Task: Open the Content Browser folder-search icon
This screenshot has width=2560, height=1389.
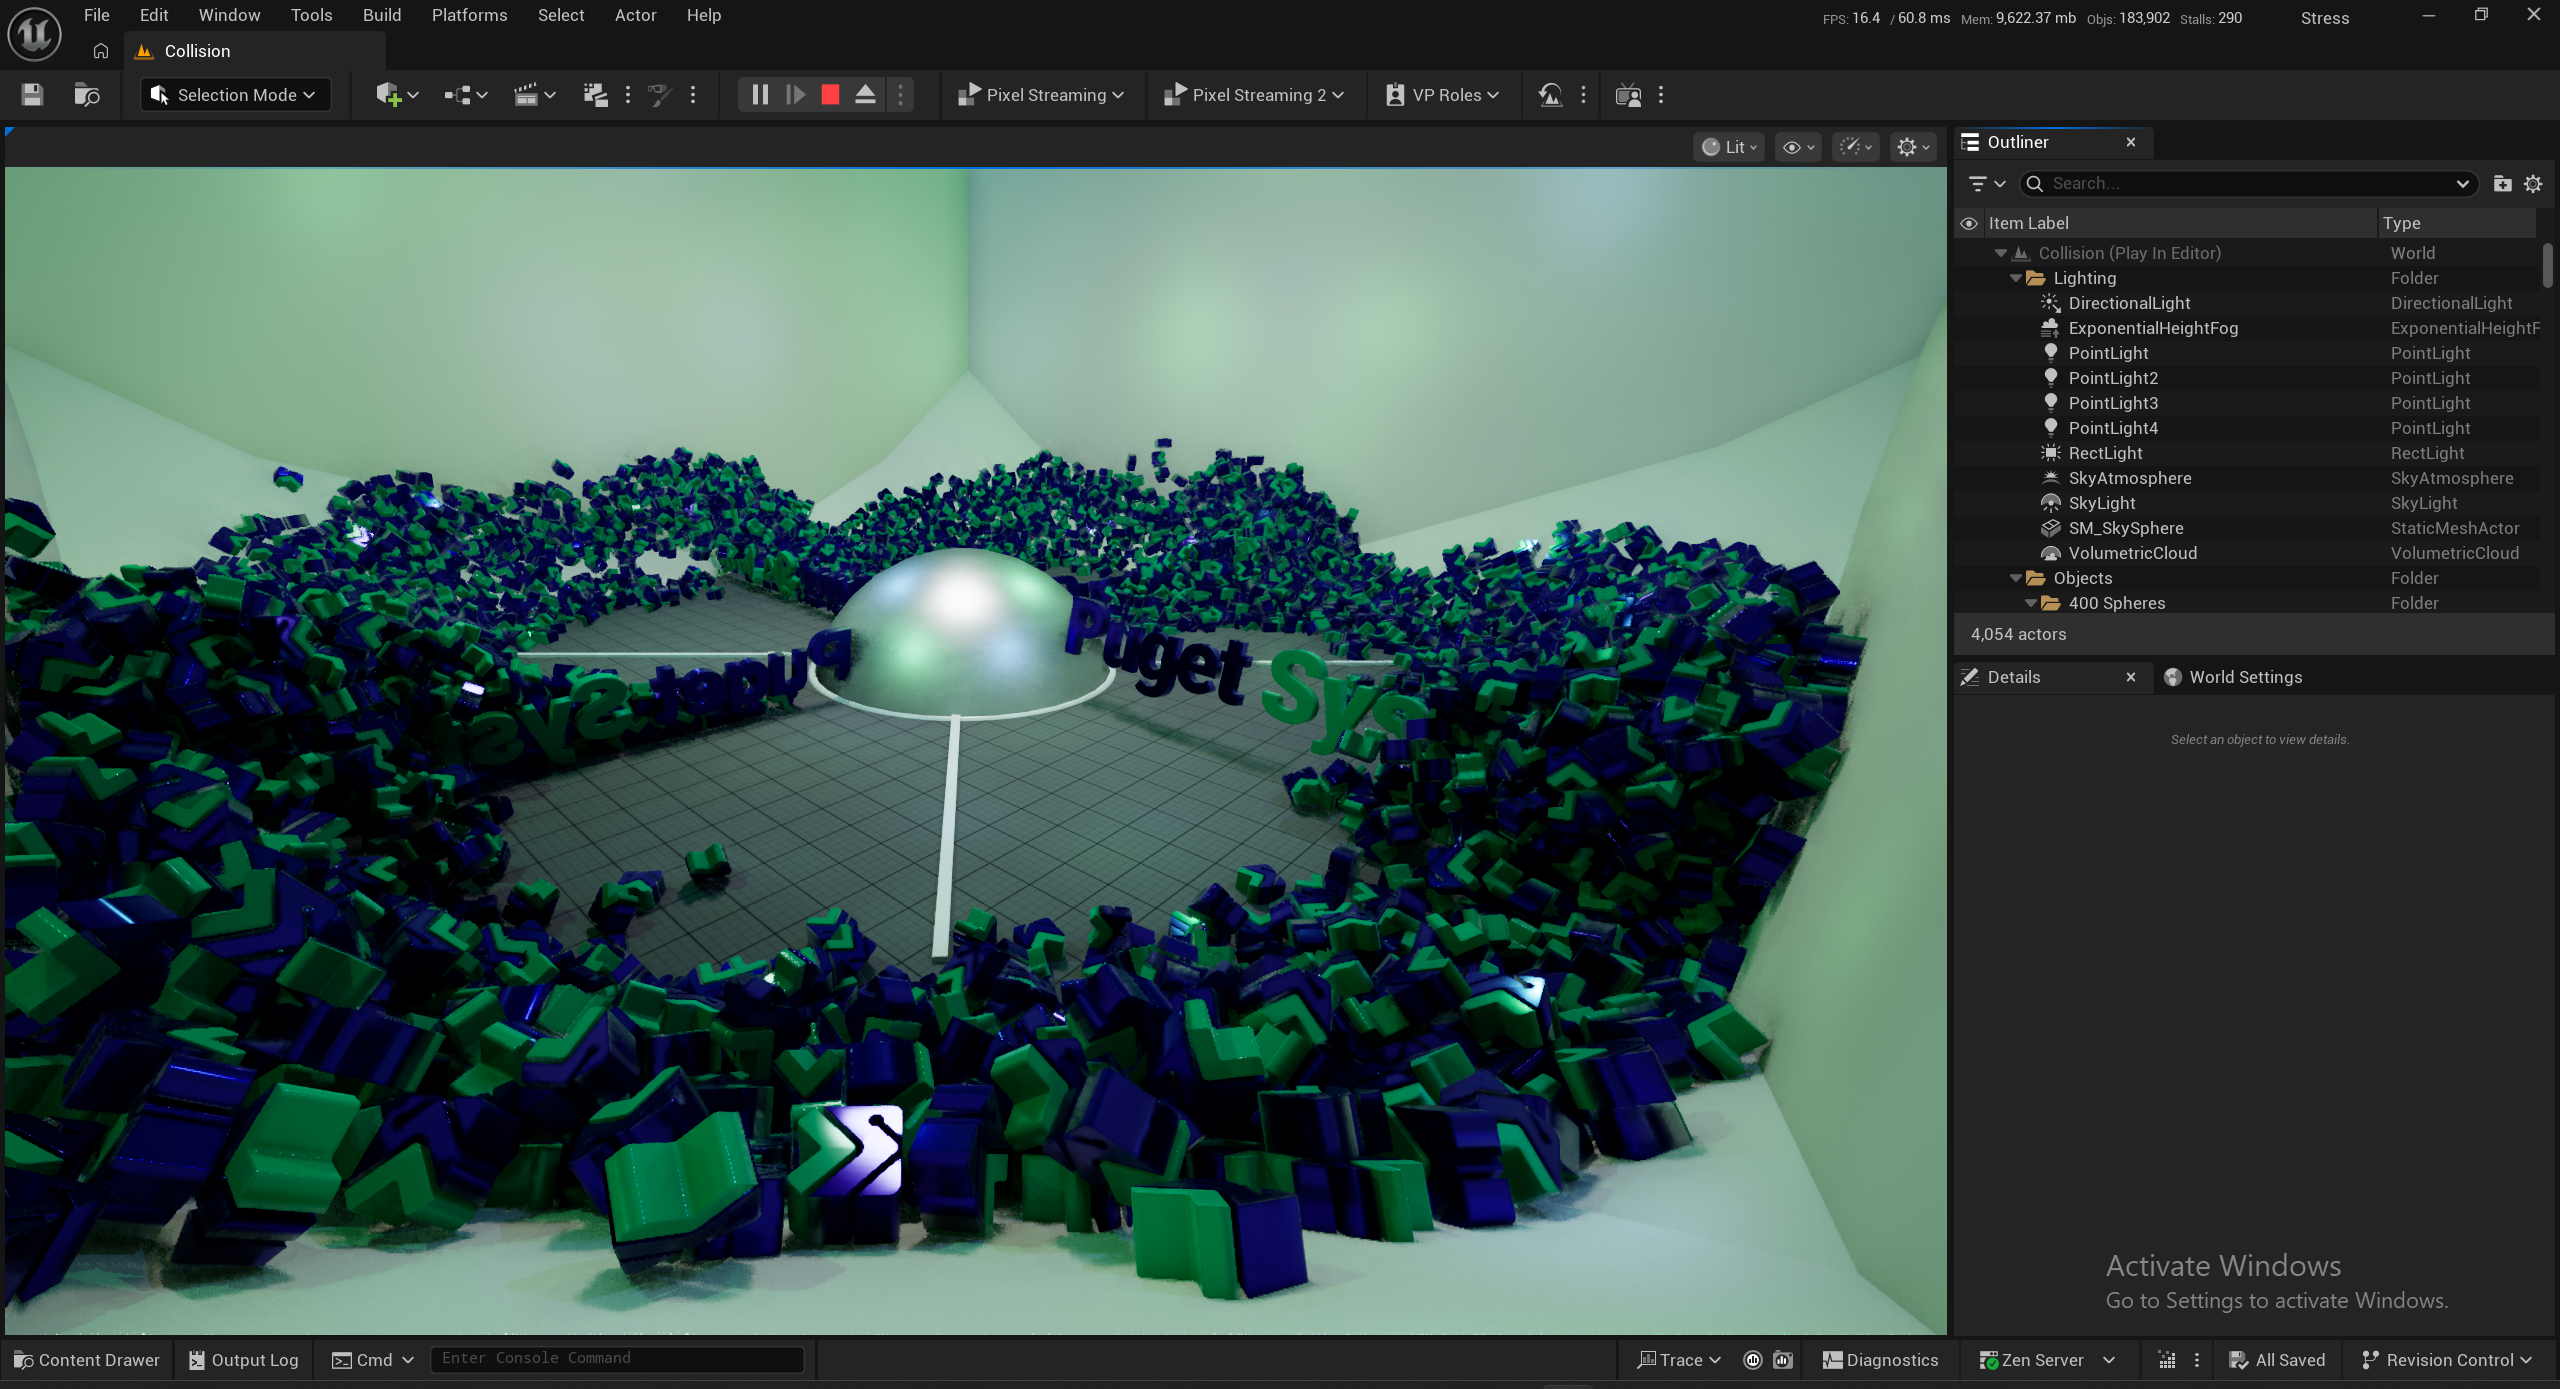Action: pyautogui.click(x=87, y=95)
